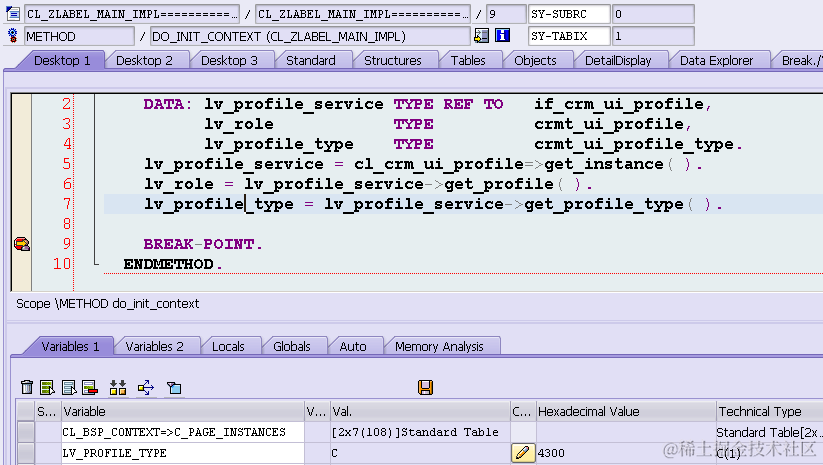Click the BREAK-POINT statement on line 9
The image size is (823, 465).
click(203, 244)
